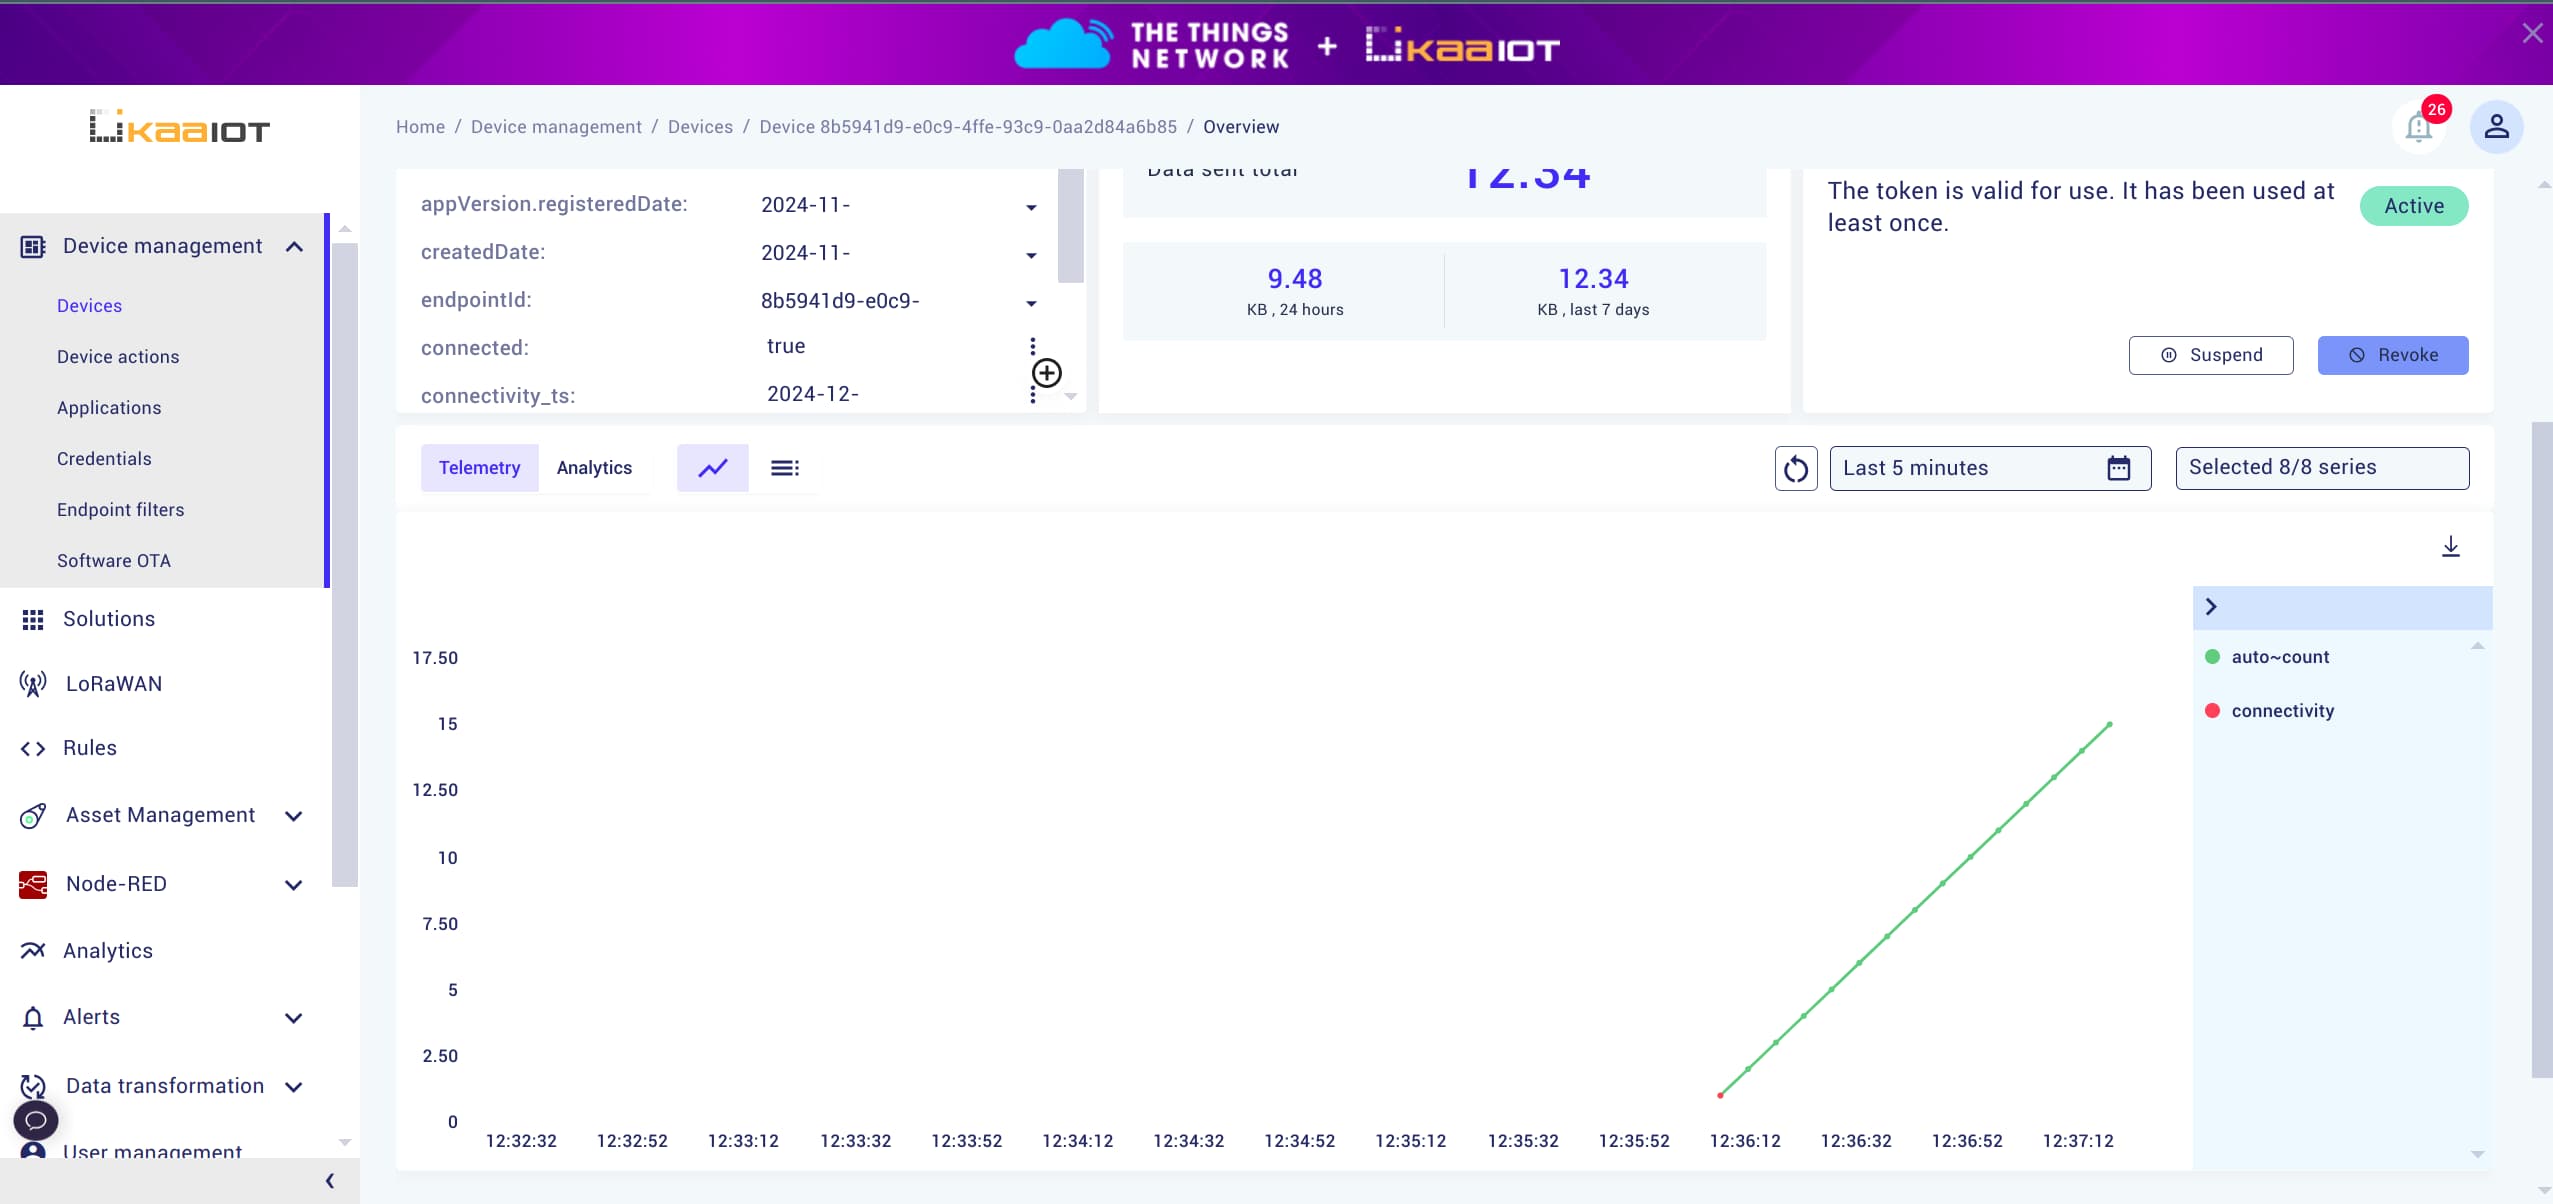
Task: Click the Revoke token button
Action: point(2393,354)
